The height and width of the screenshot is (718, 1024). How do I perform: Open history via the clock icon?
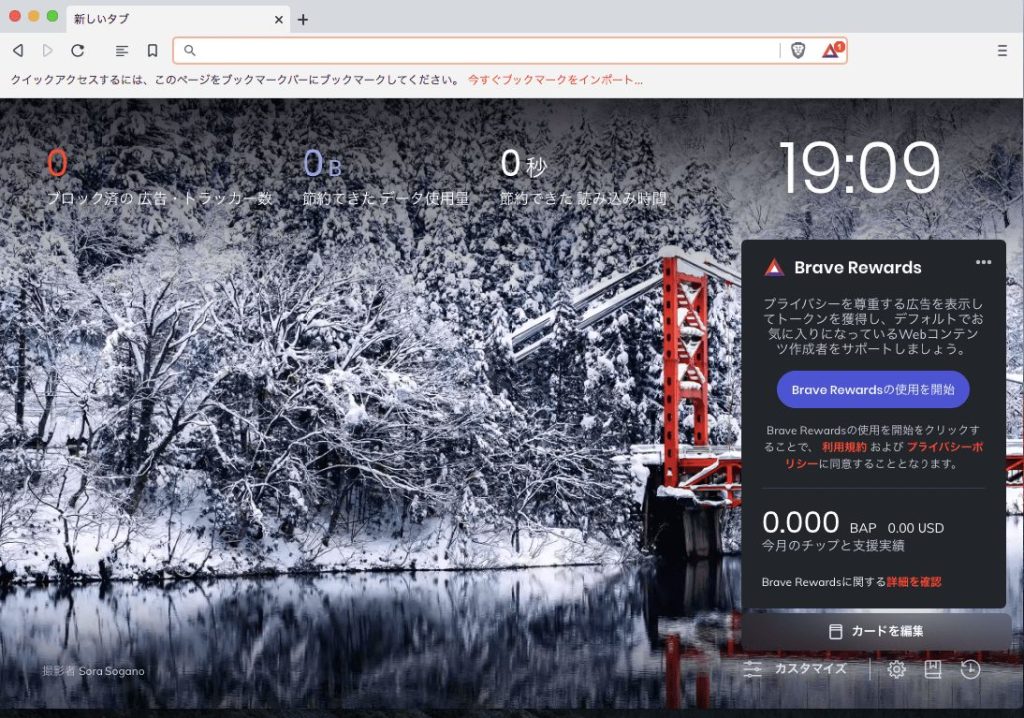(970, 669)
